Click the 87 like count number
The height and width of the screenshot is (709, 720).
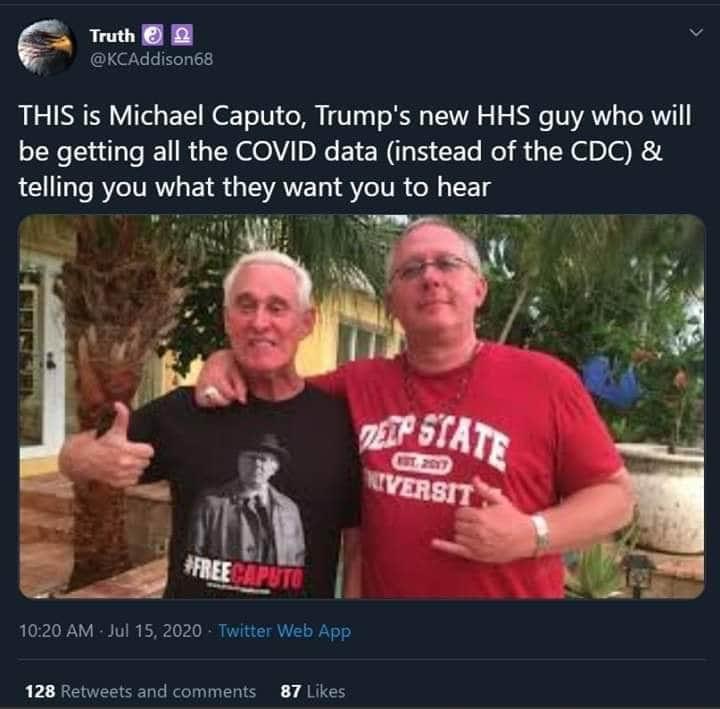pos(291,691)
